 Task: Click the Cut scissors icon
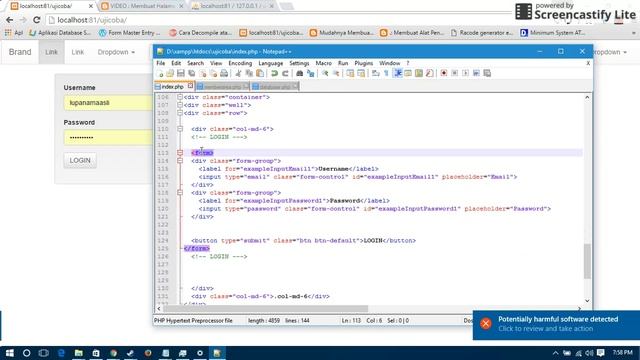[238, 73]
